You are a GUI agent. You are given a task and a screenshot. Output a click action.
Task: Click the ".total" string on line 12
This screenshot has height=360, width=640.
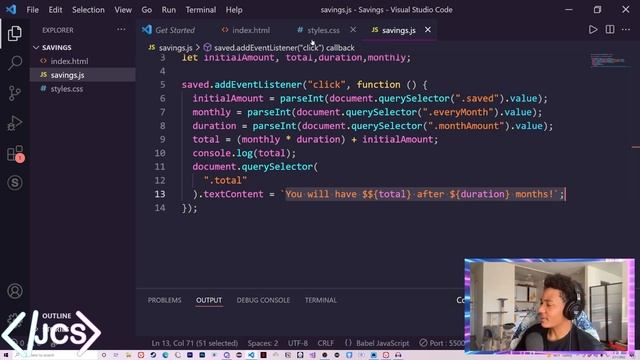(x=225, y=180)
